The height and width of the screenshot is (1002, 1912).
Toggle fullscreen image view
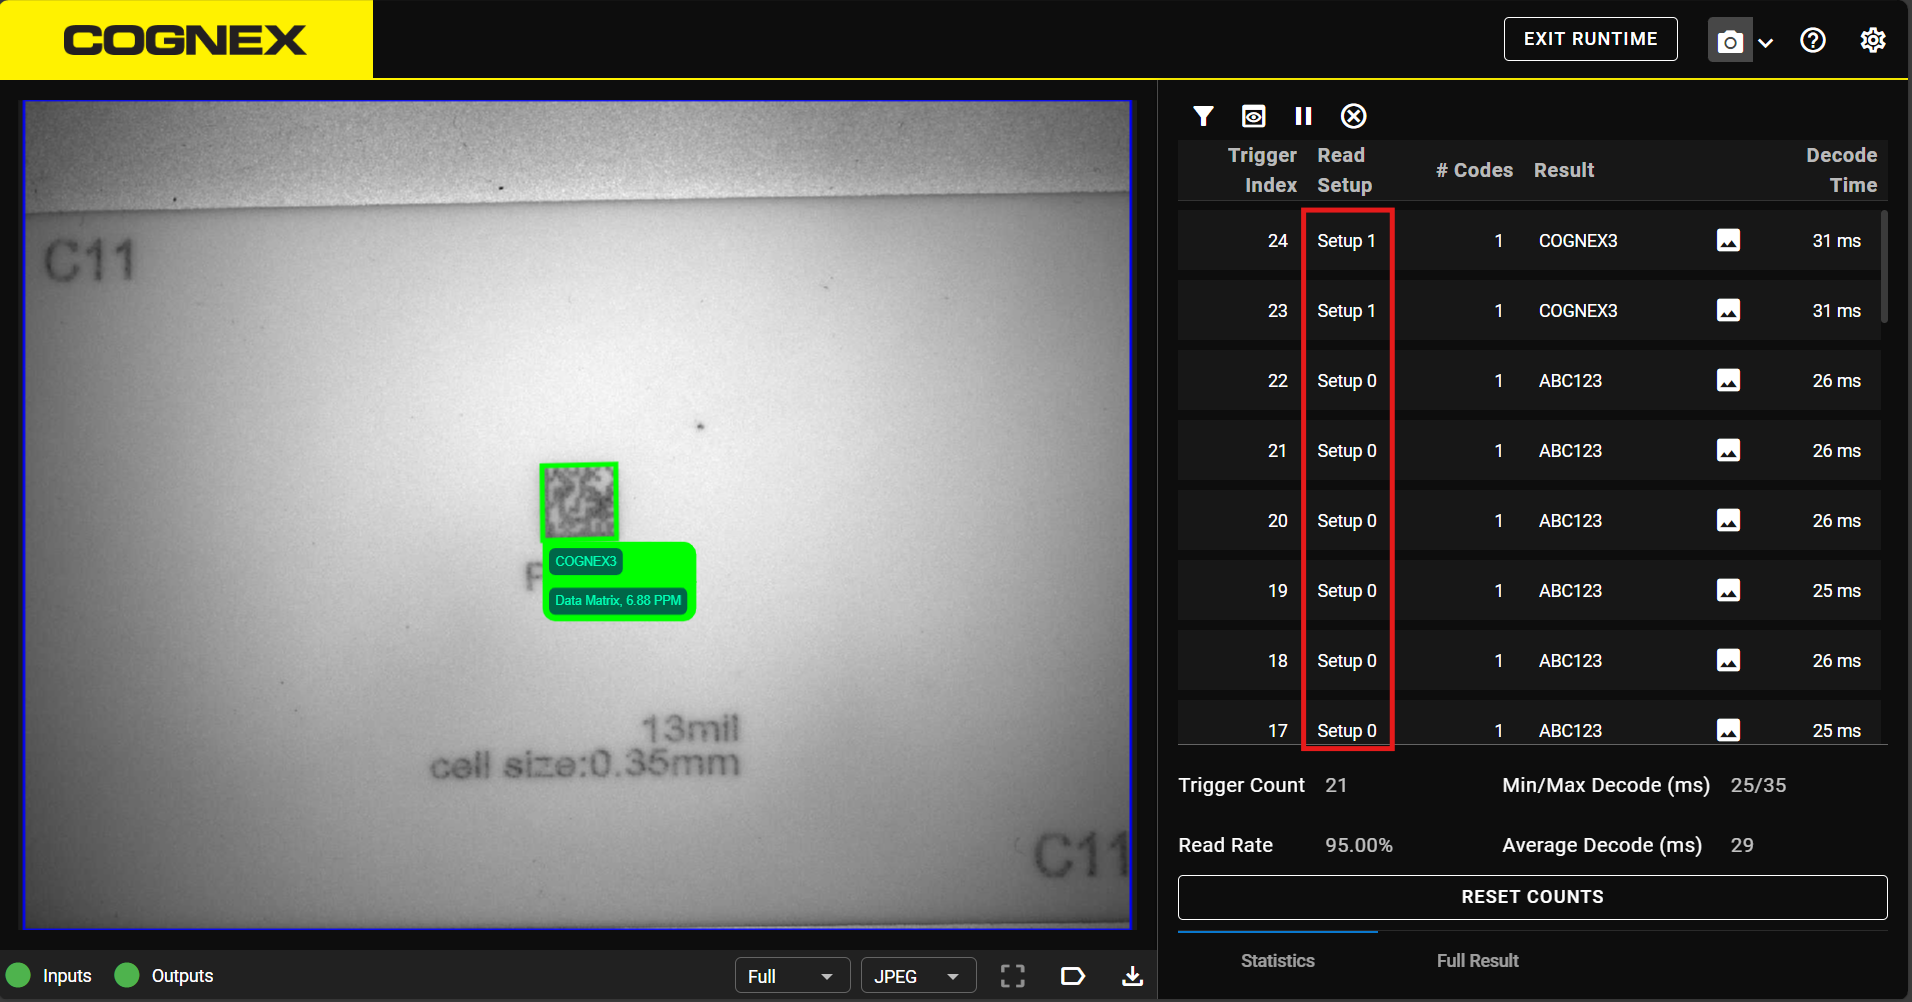click(x=1012, y=976)
